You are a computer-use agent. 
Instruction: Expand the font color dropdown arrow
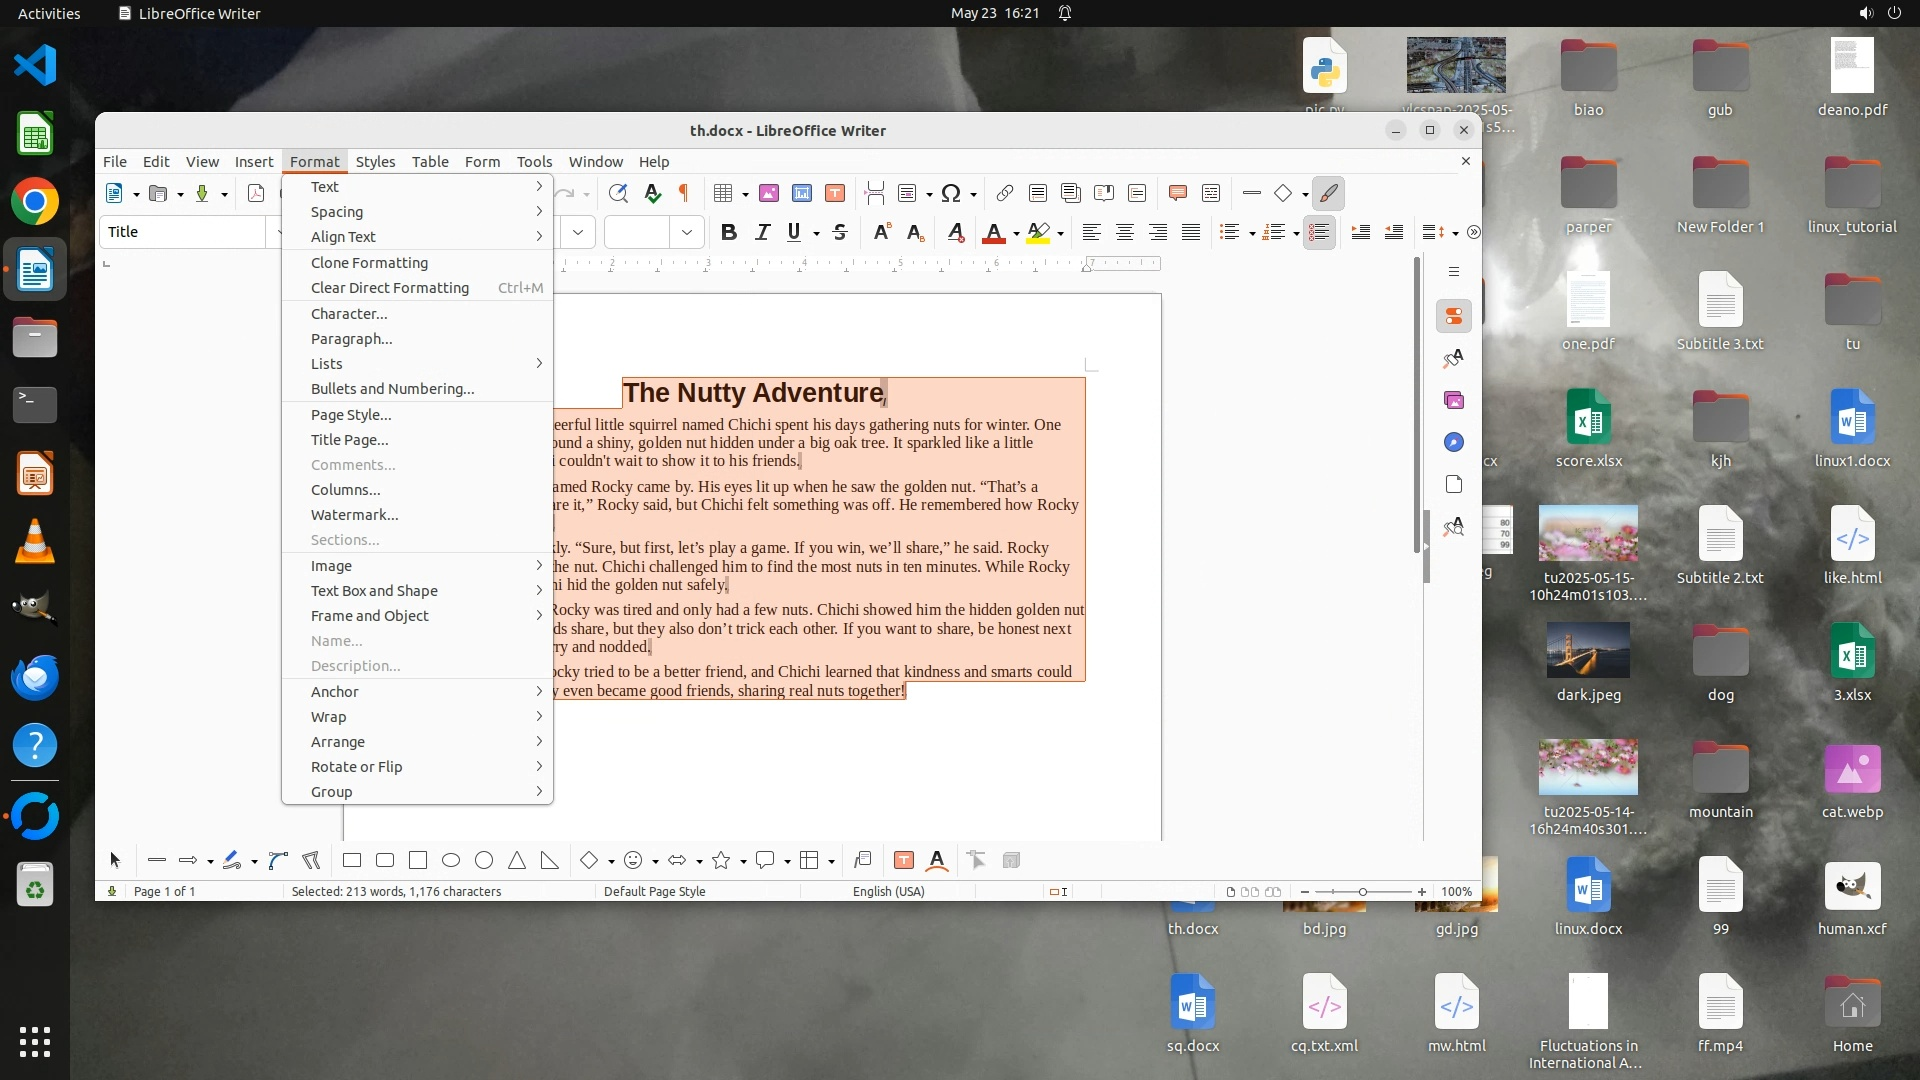(1016, 233)
